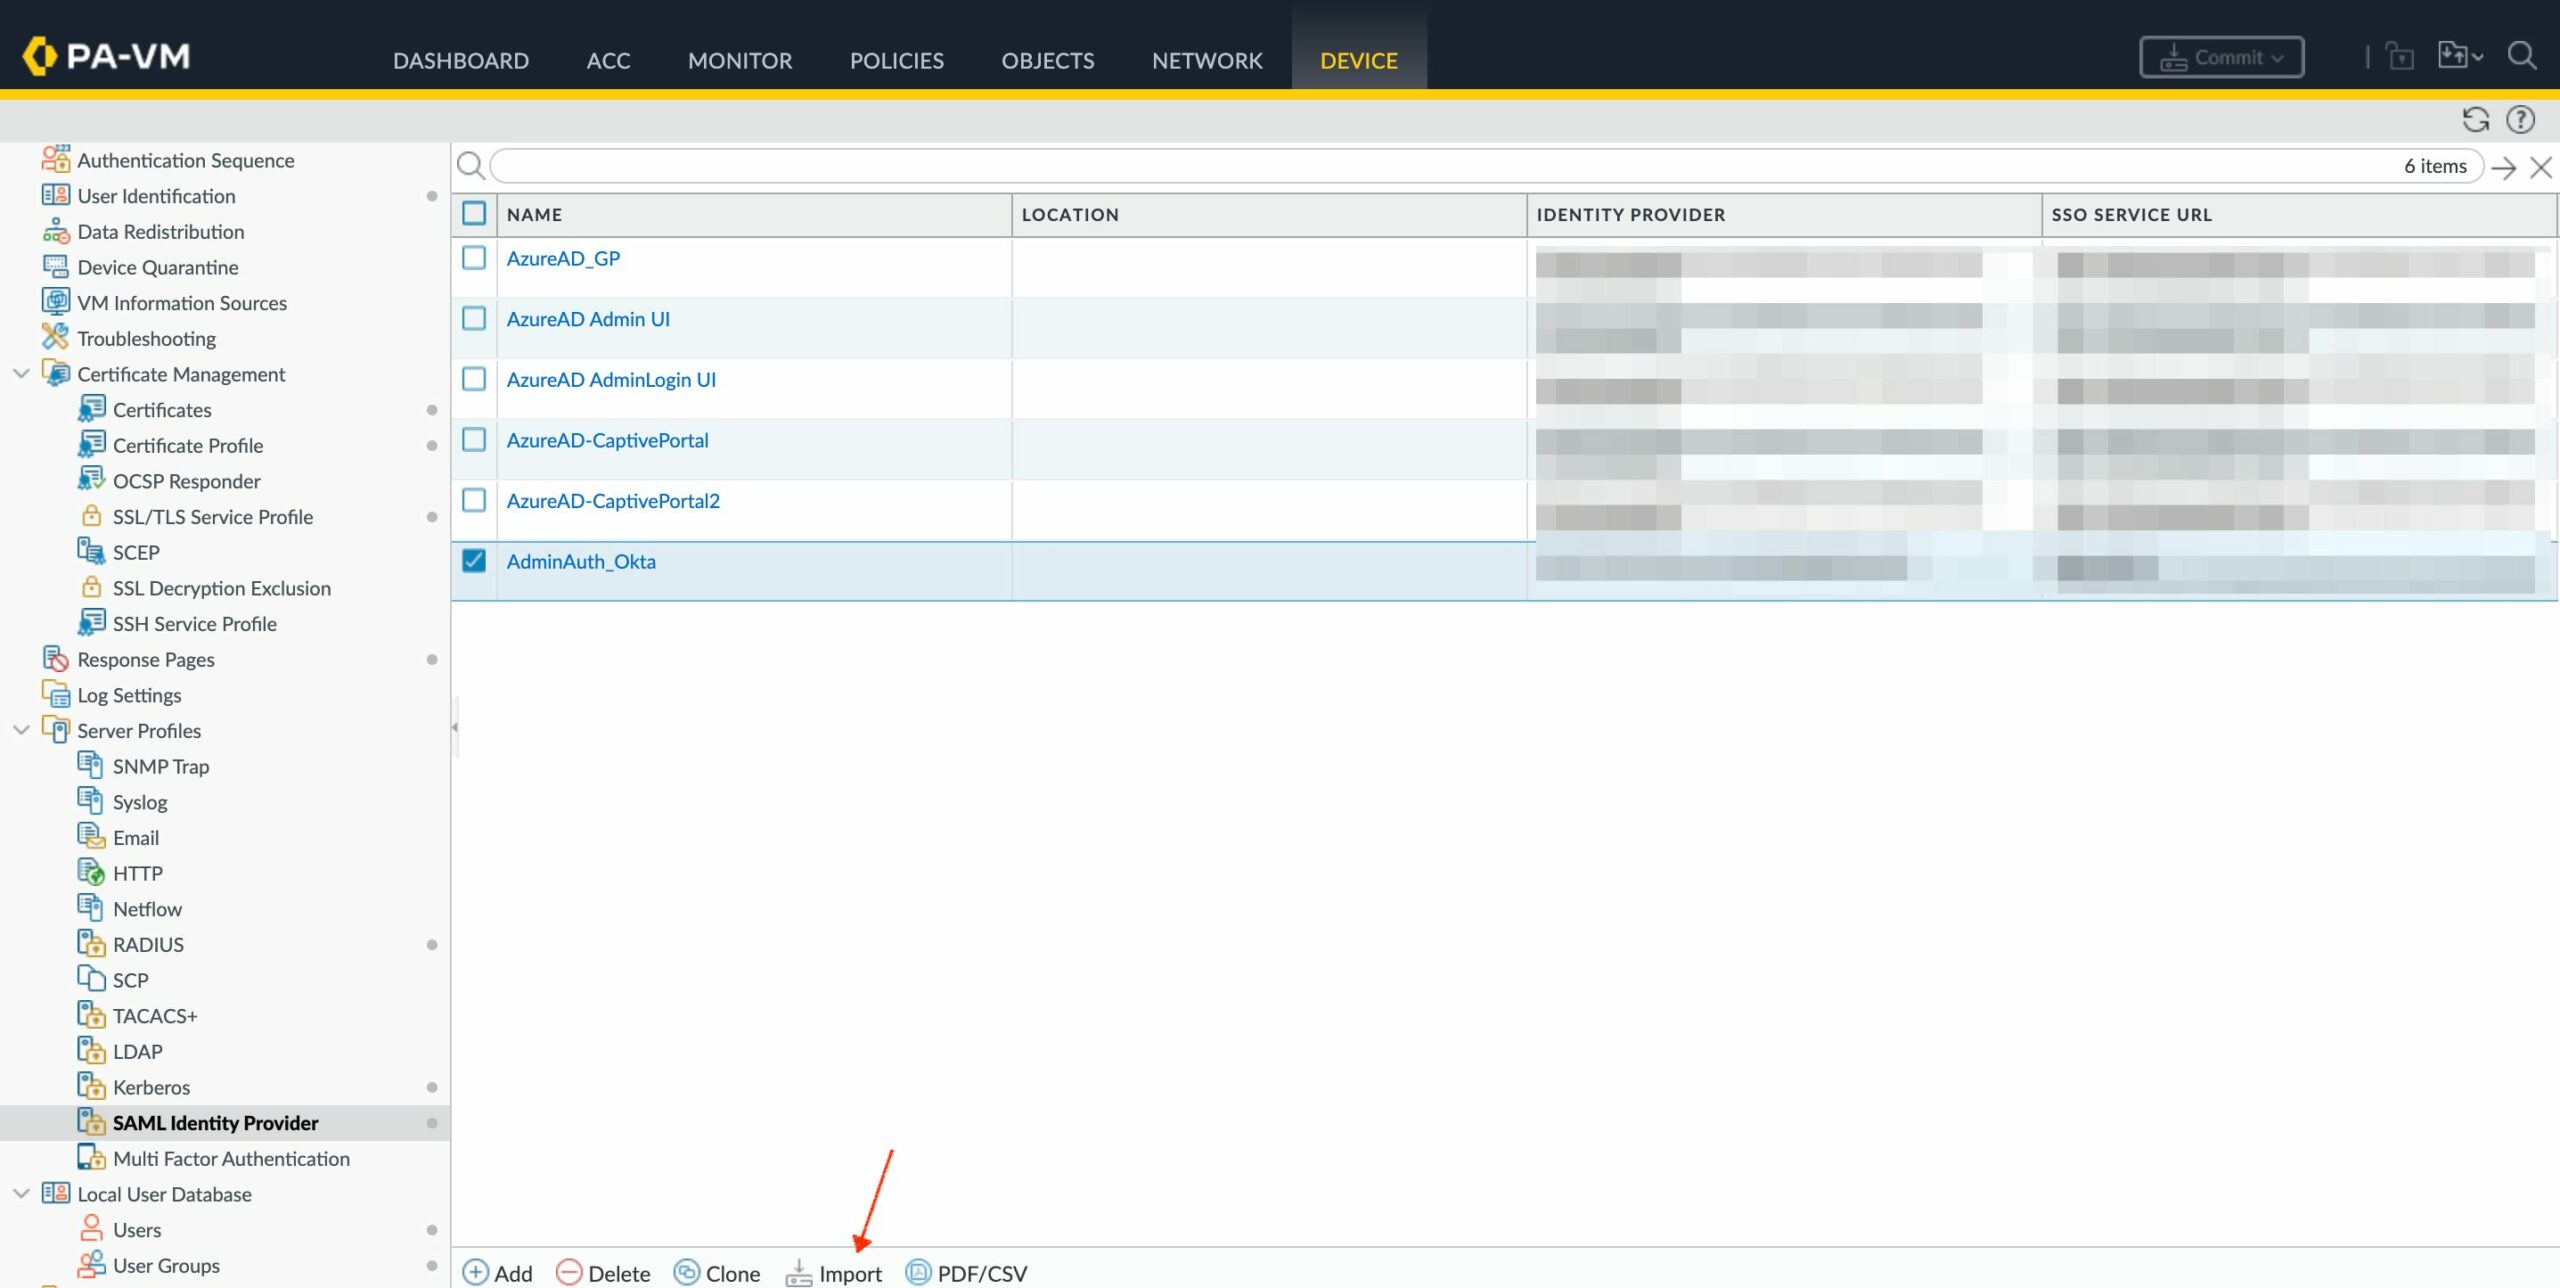Collapse the Certificate Management tree
Screen dimensions: 2560x1288
21,374
